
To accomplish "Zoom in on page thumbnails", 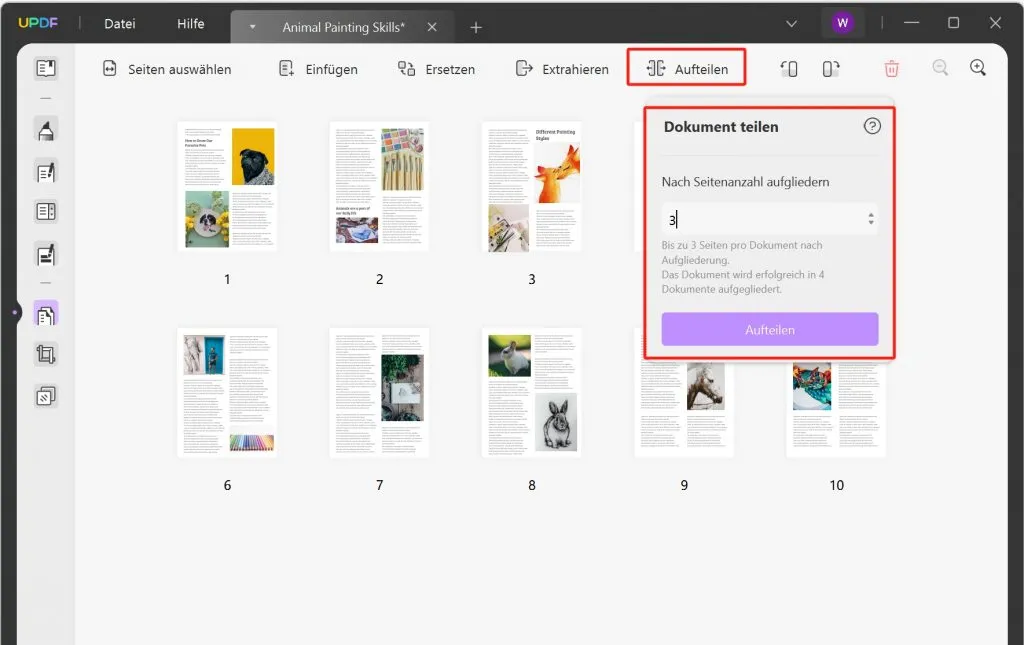I will point(978,68).
